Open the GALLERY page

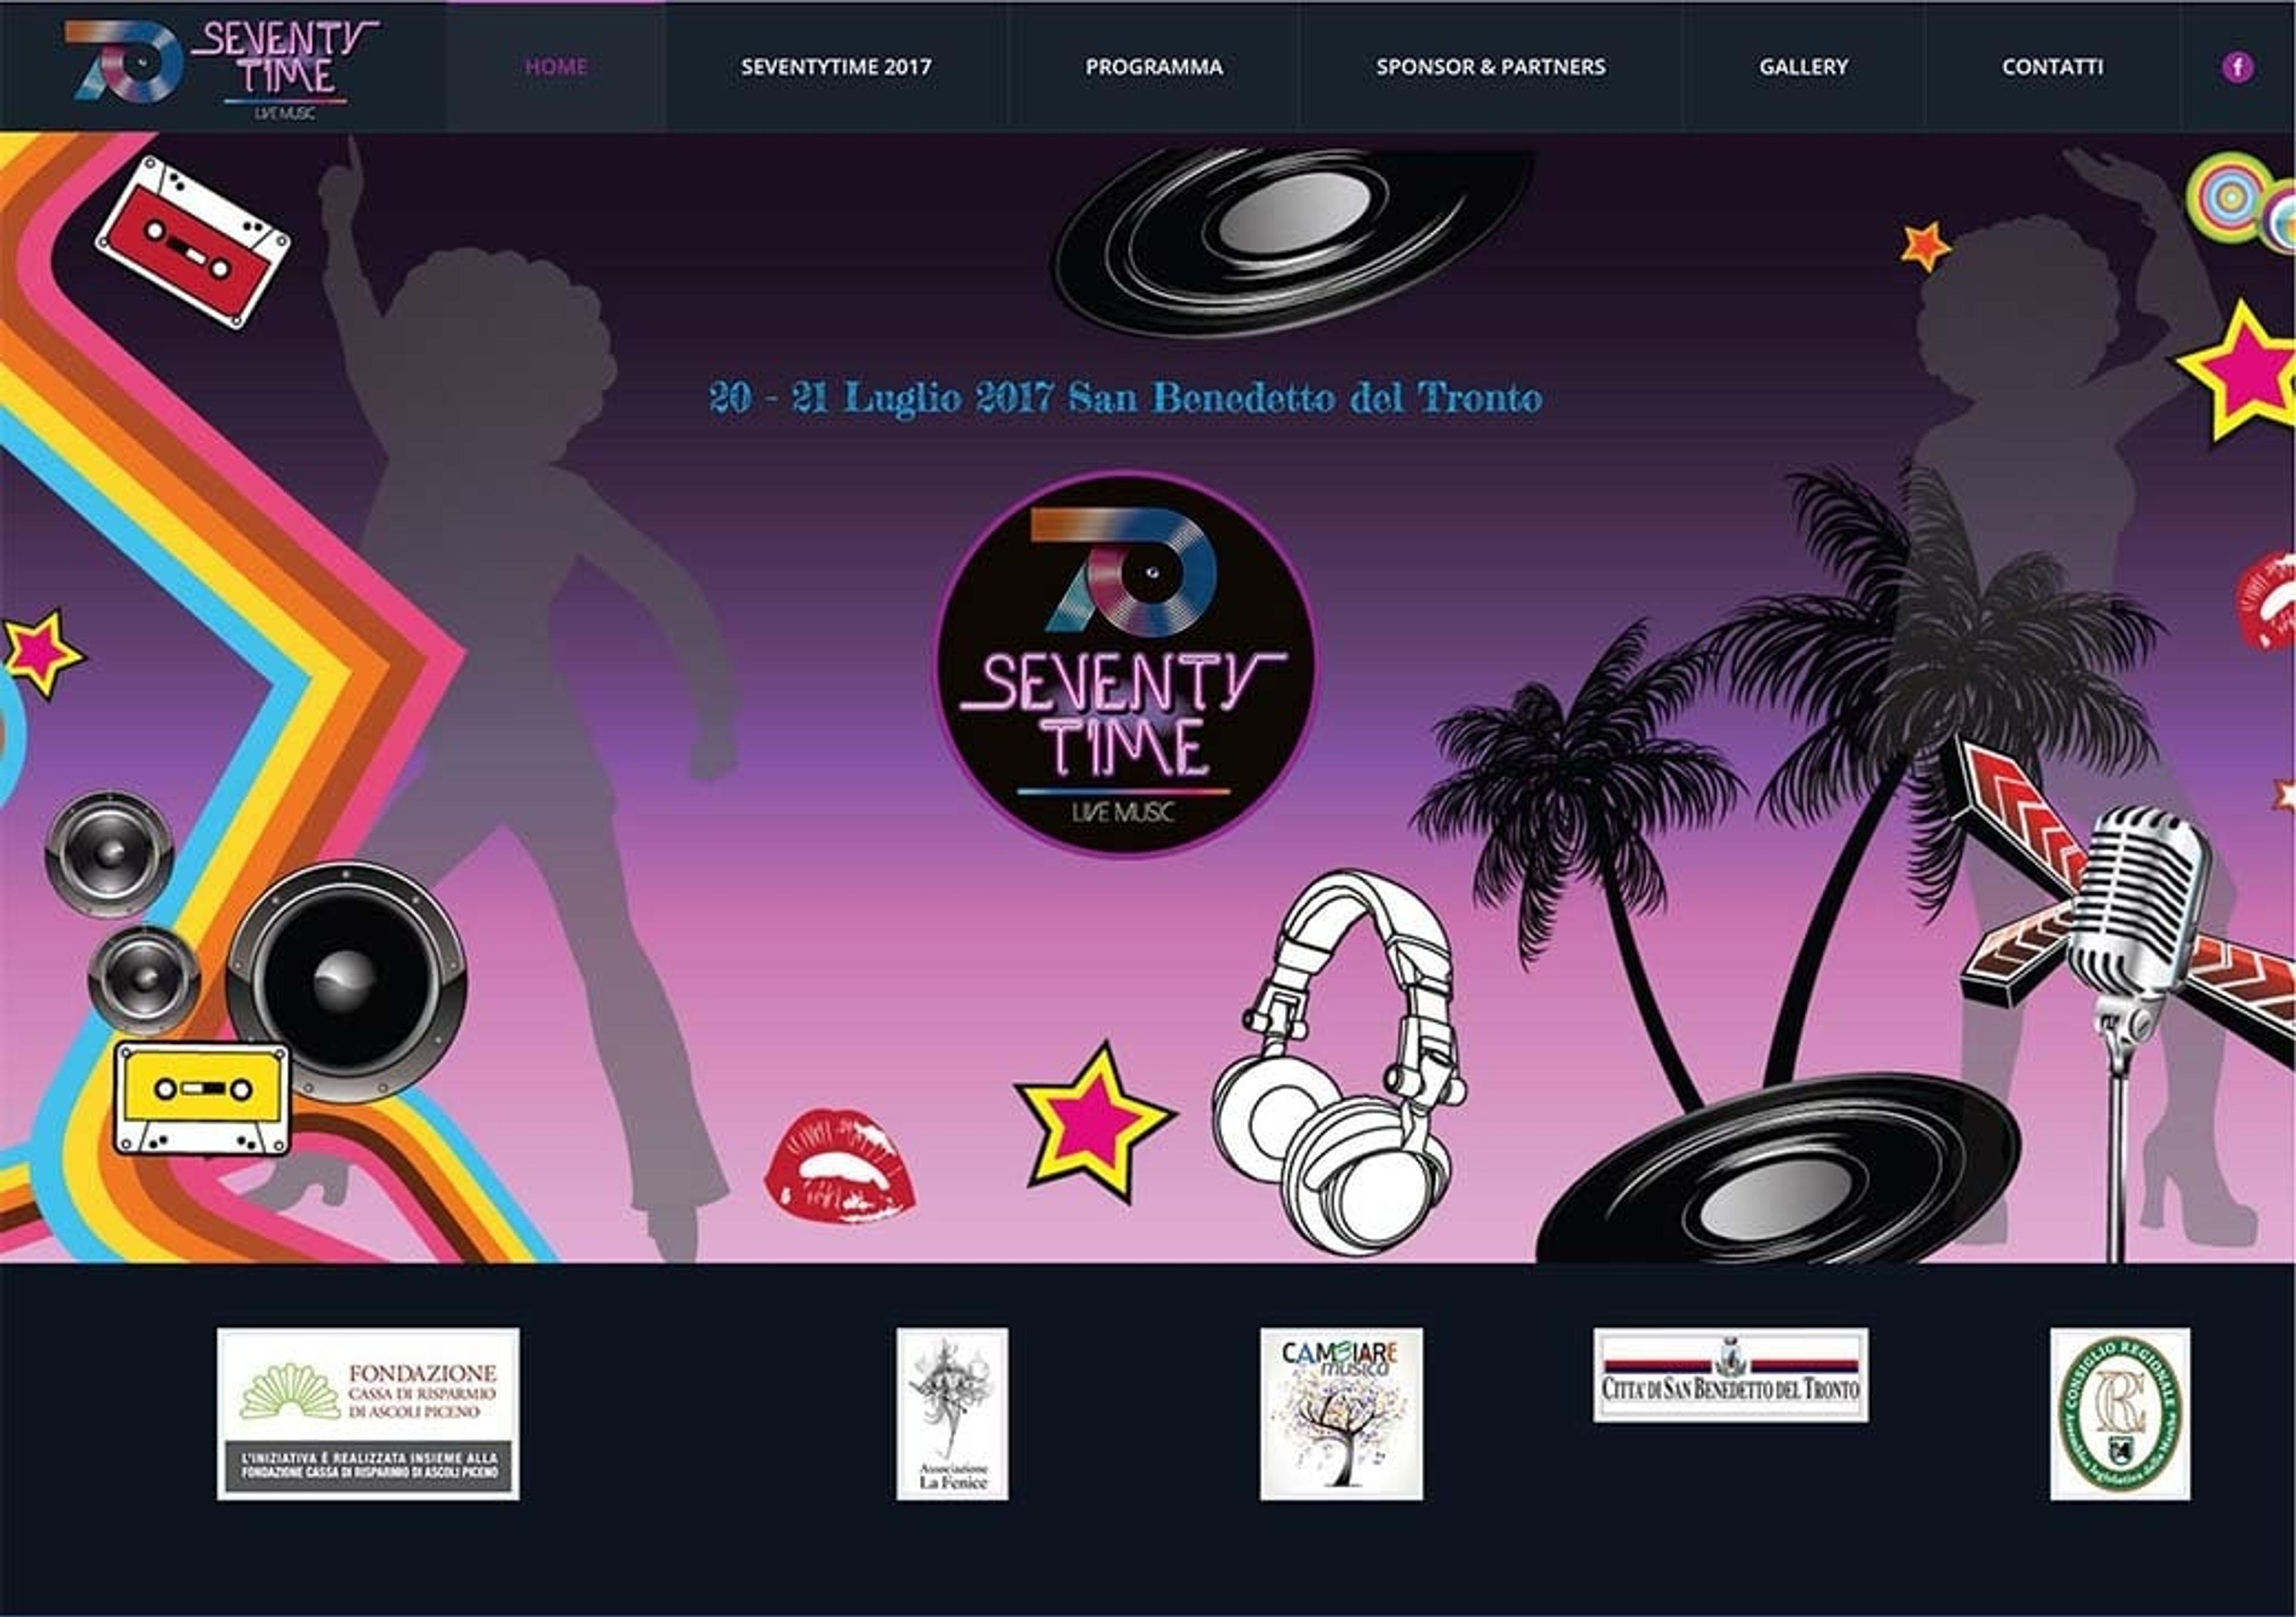tap(1804, 67)
